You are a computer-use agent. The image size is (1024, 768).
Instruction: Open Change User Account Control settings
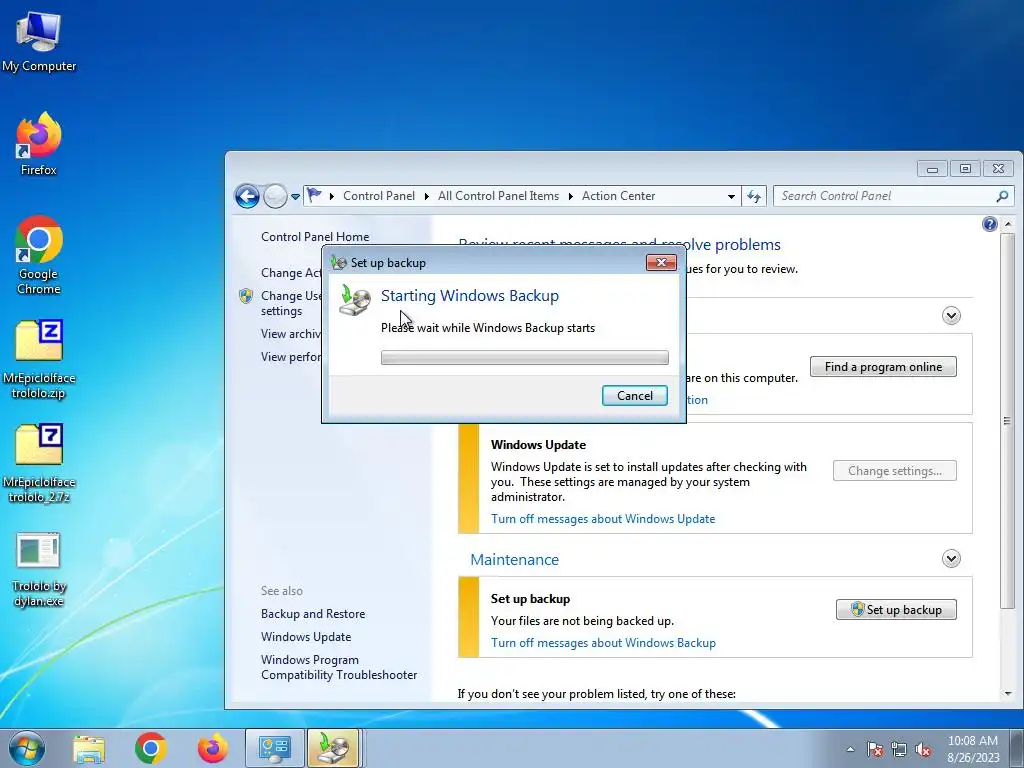291,303
